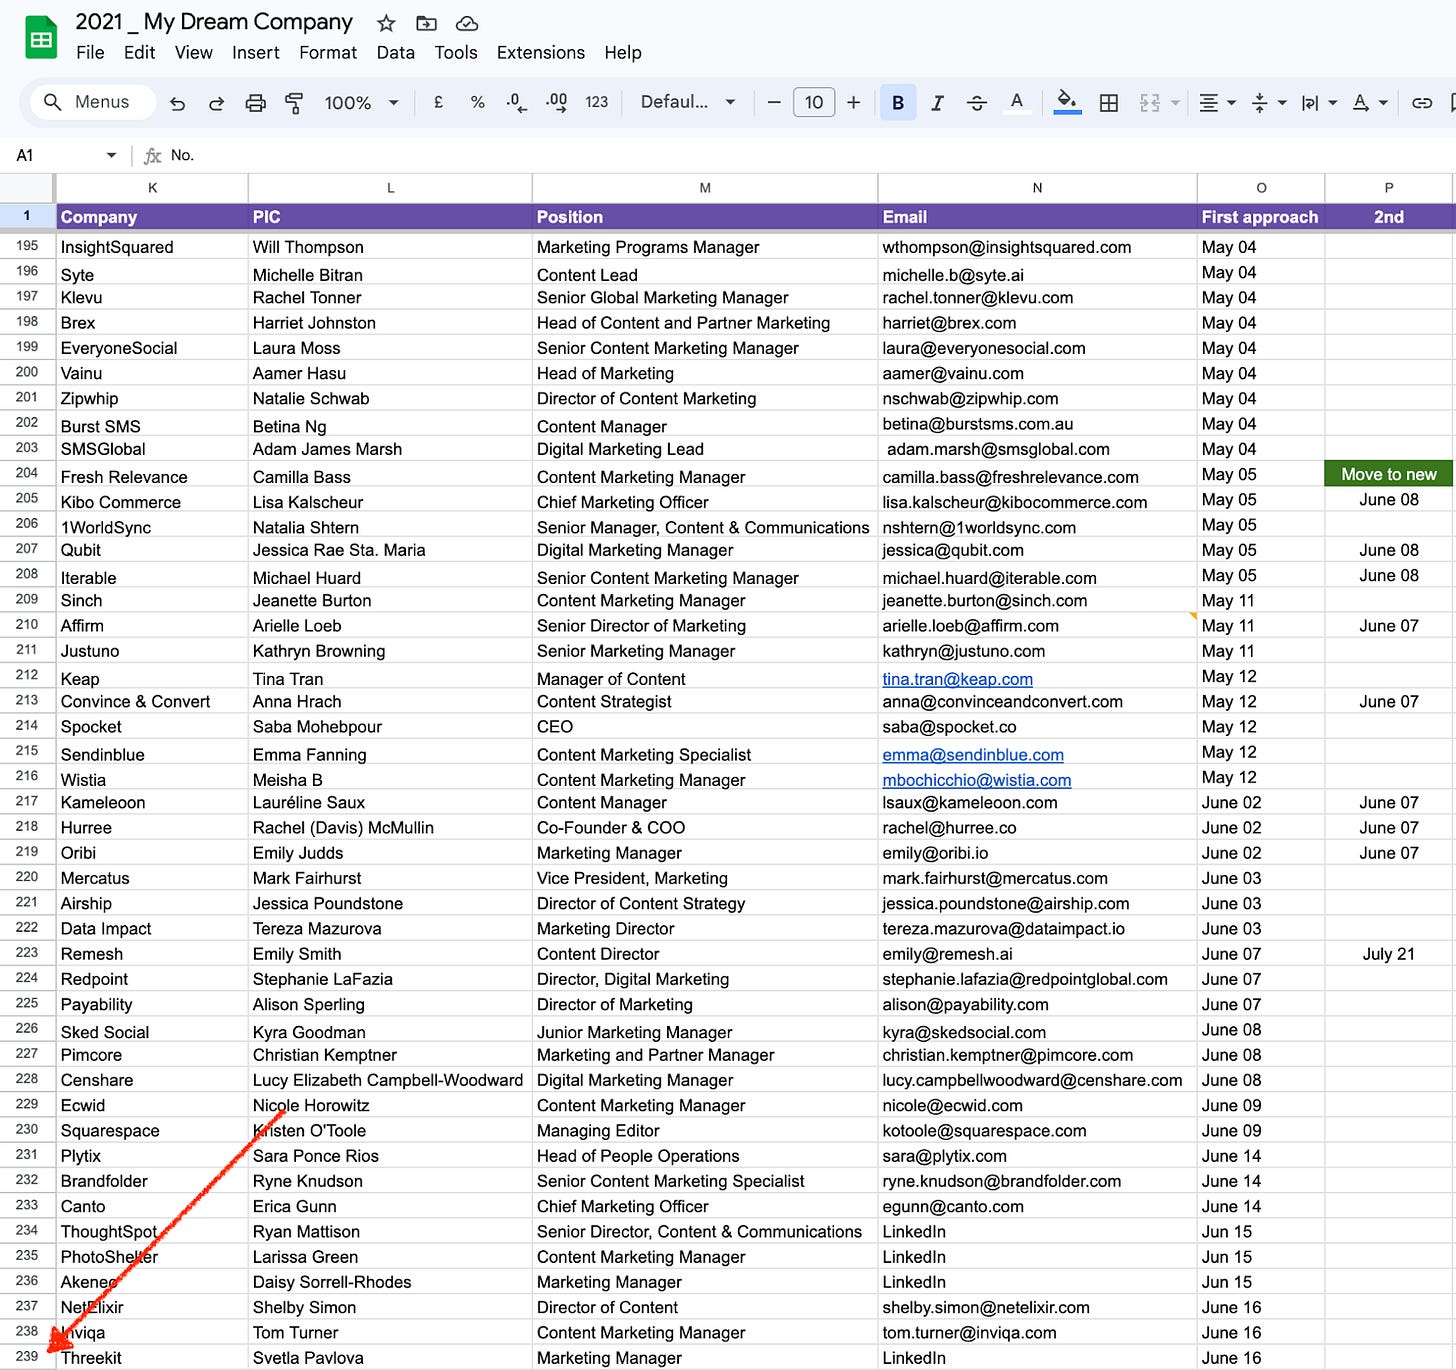Select row 204 header
The image size is (1456, 1370).
point(27,473)
